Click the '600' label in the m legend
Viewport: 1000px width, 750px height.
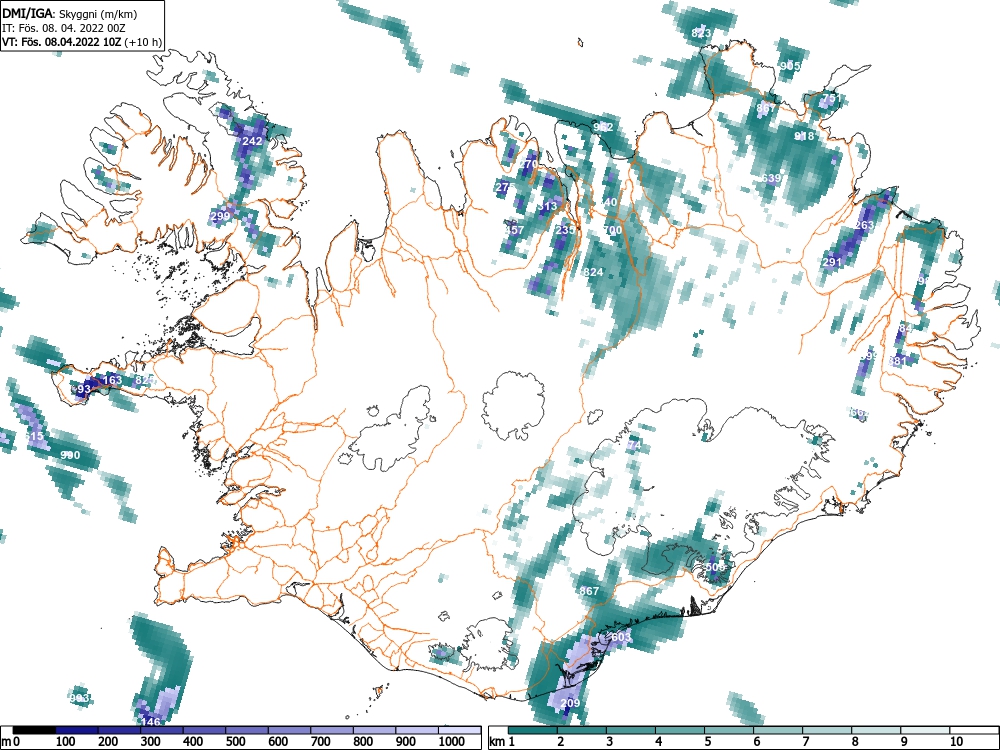point(278,741)
